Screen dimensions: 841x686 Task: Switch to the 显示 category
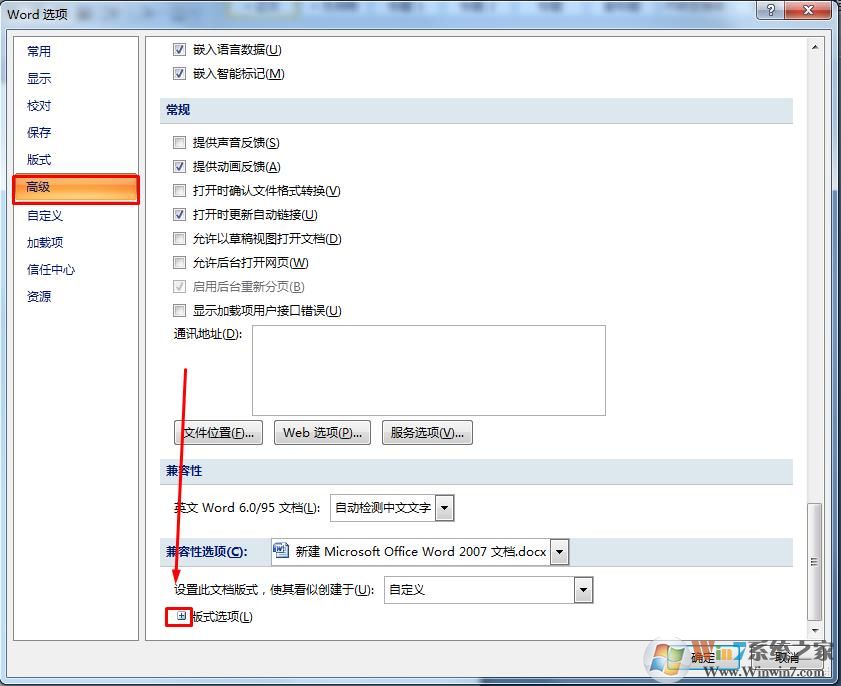click(x=39, y=79)
